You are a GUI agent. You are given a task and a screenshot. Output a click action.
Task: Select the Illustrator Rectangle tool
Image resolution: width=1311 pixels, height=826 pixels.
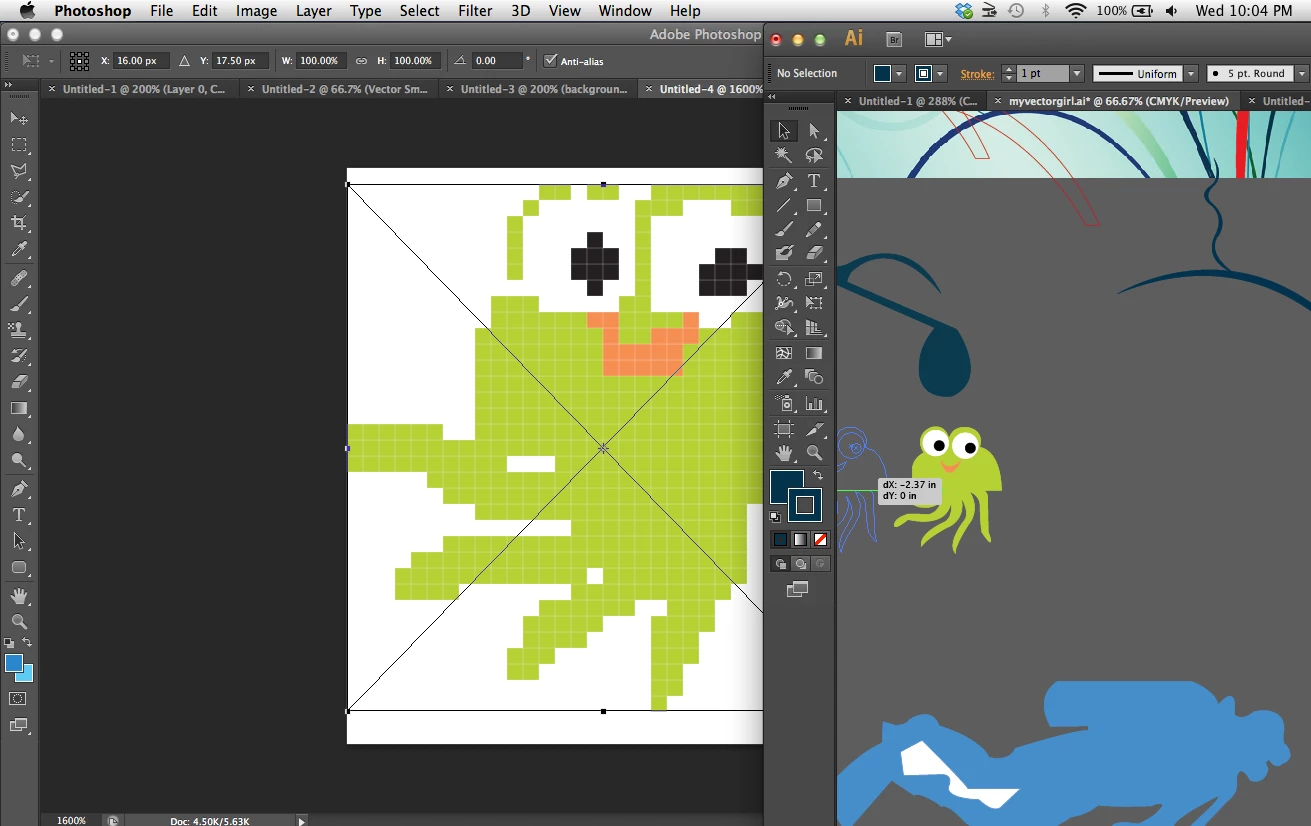coord(814,206)
